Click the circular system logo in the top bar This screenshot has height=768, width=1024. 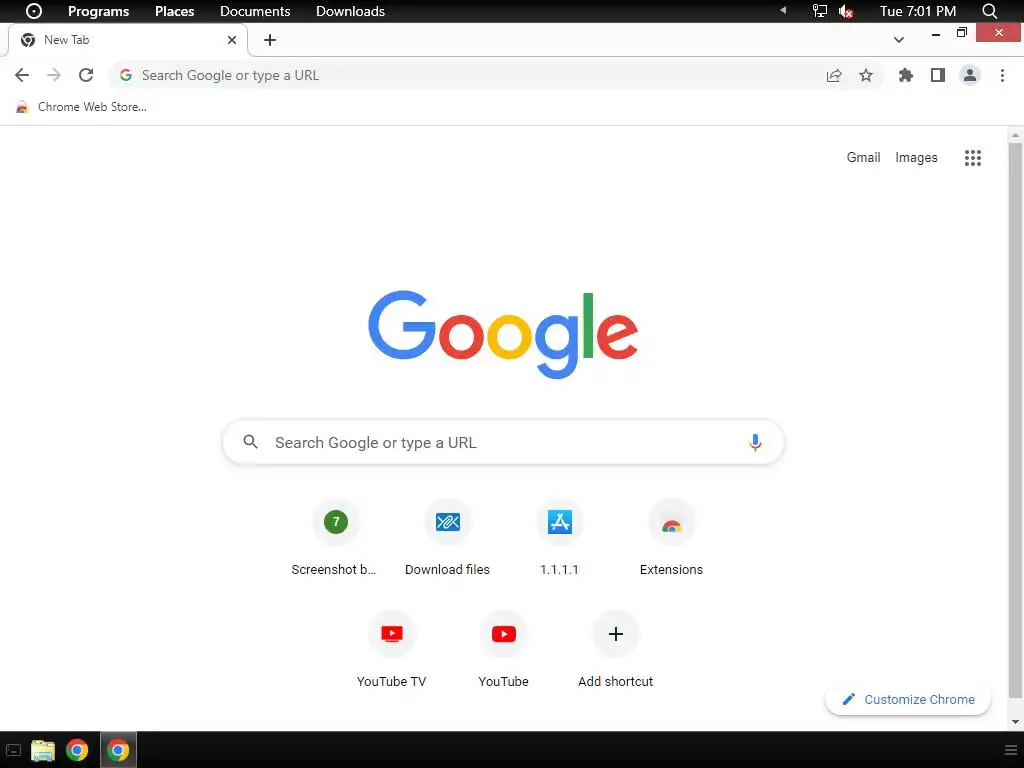tap(33, 11)
